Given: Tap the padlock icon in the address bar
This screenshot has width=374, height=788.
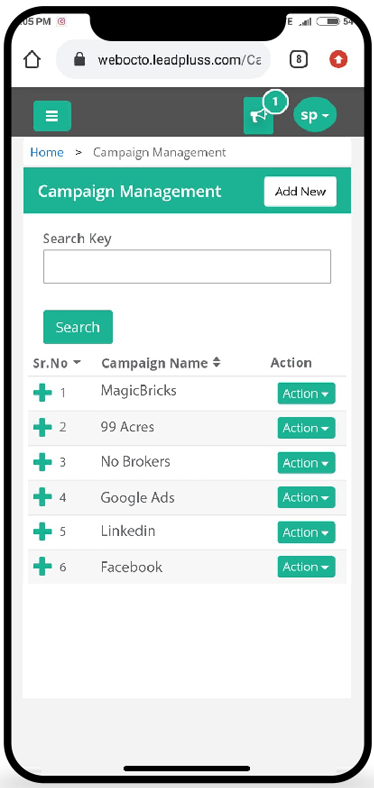Looking at the screenshot, I should pos(79,60).
